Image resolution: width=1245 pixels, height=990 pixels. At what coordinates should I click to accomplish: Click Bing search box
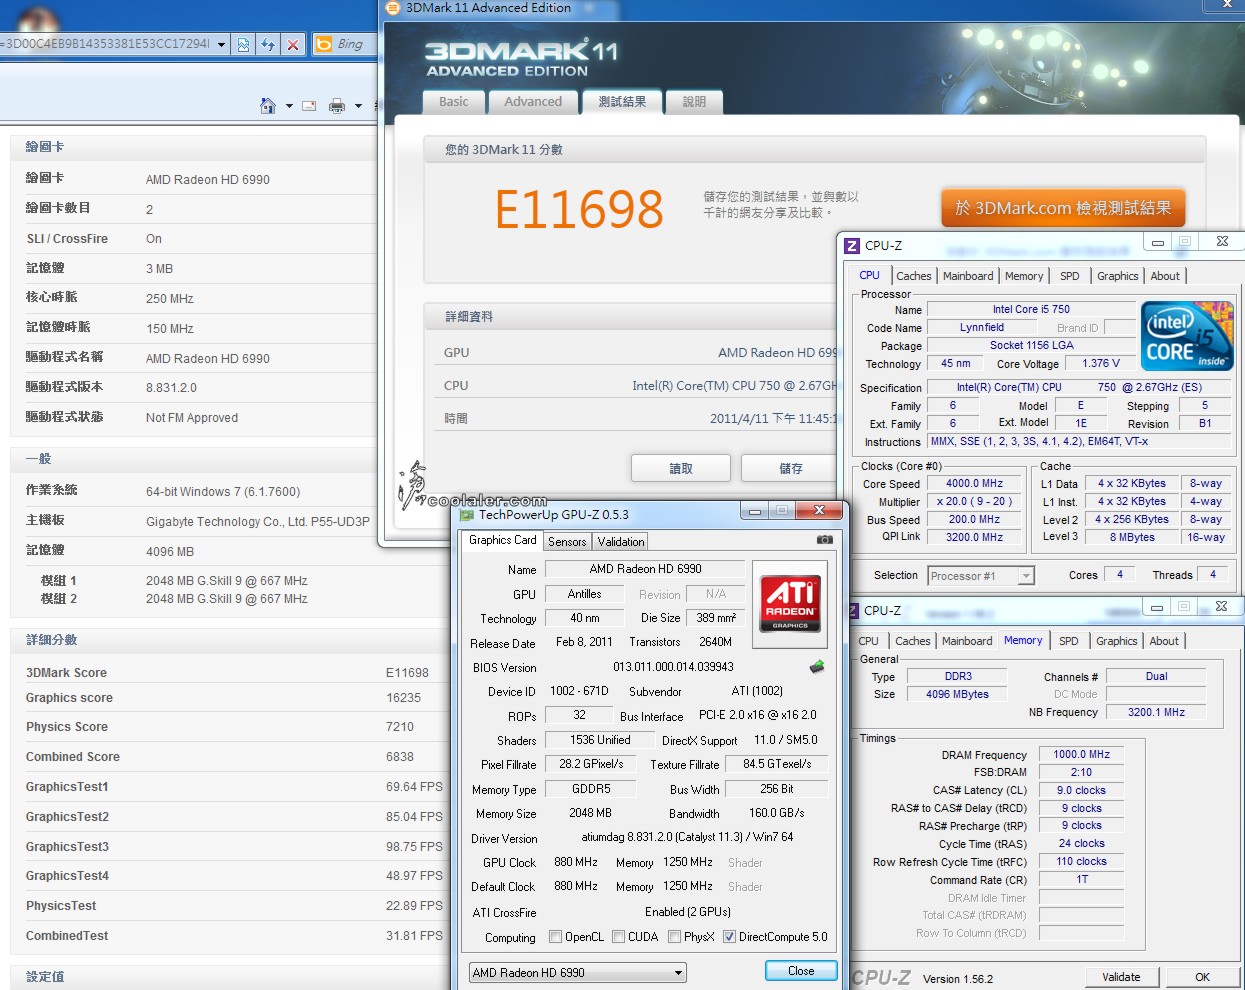point(353,44)
